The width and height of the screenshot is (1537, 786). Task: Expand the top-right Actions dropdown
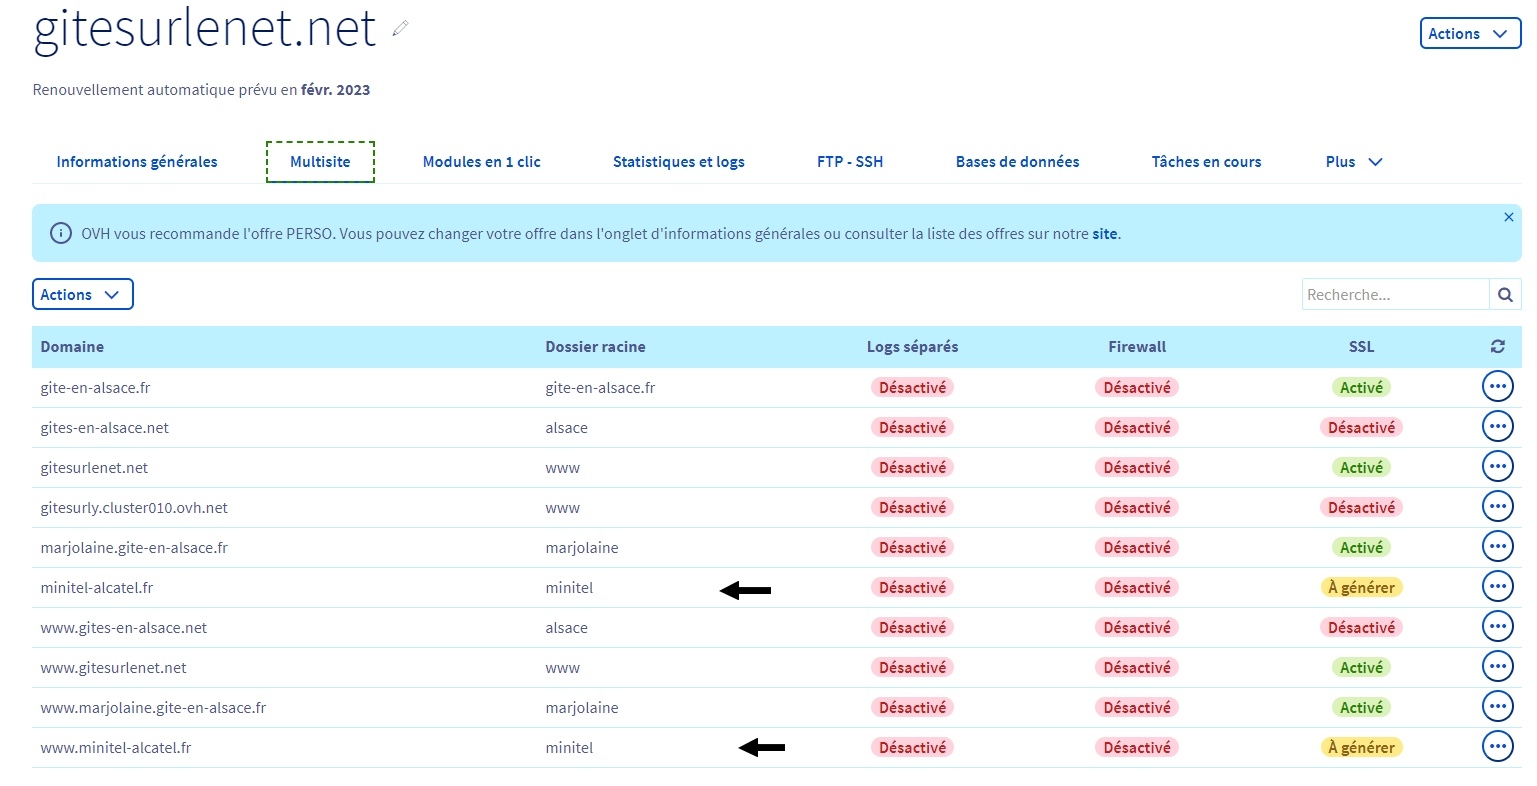pyautogui.click(x=1469, y=33)
